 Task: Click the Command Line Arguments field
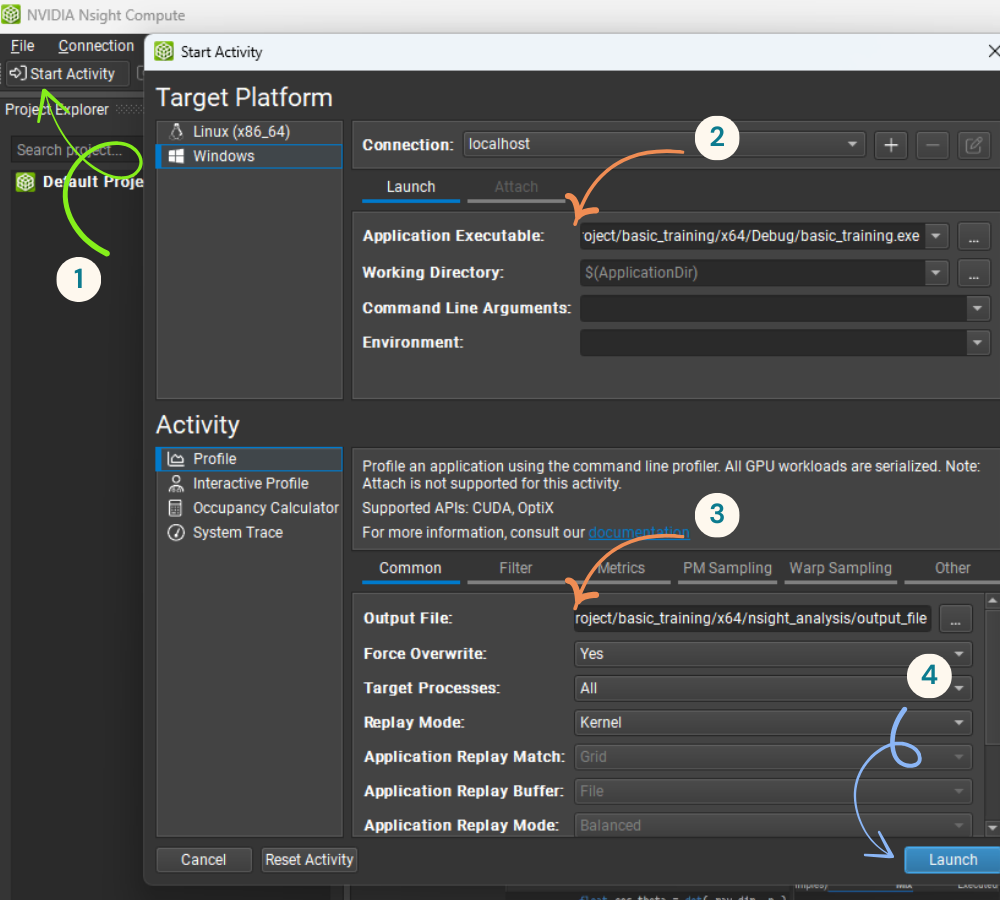773,309
